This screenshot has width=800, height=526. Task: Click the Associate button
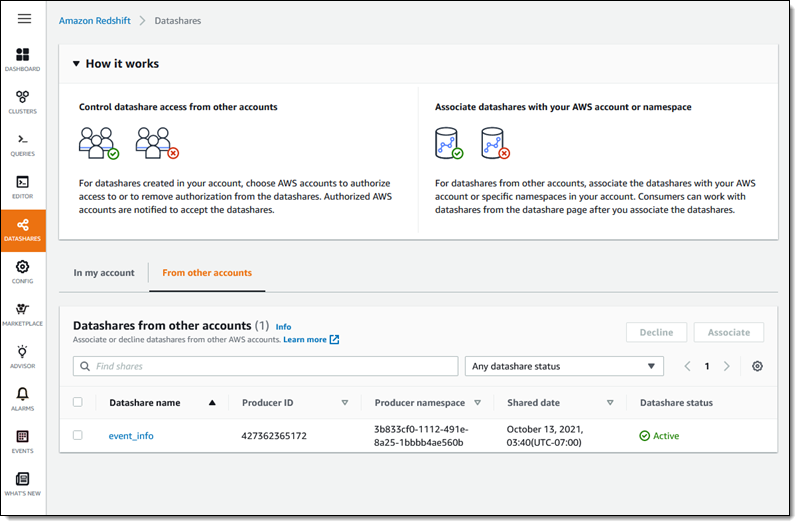click(729, 332)
